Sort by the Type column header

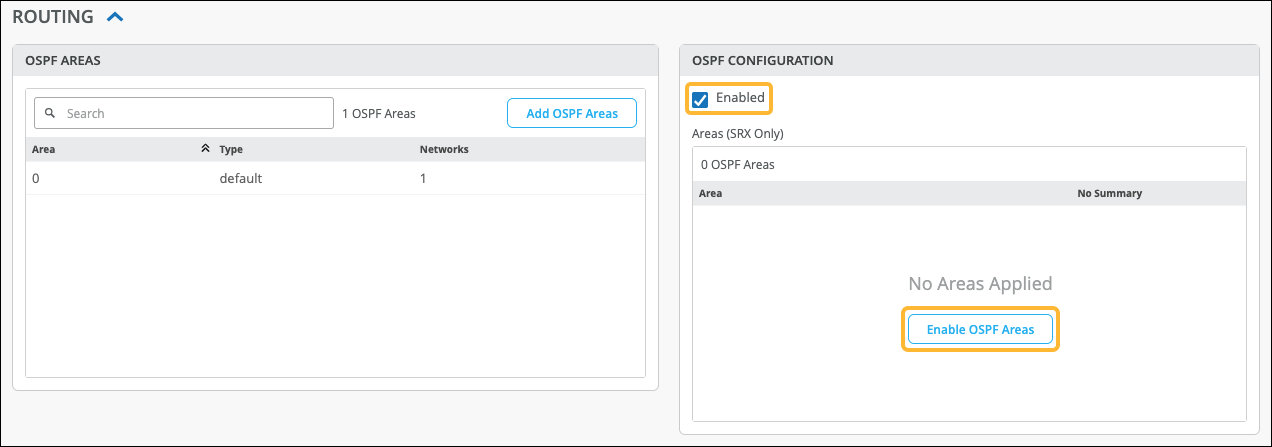(x=231, y=149)
